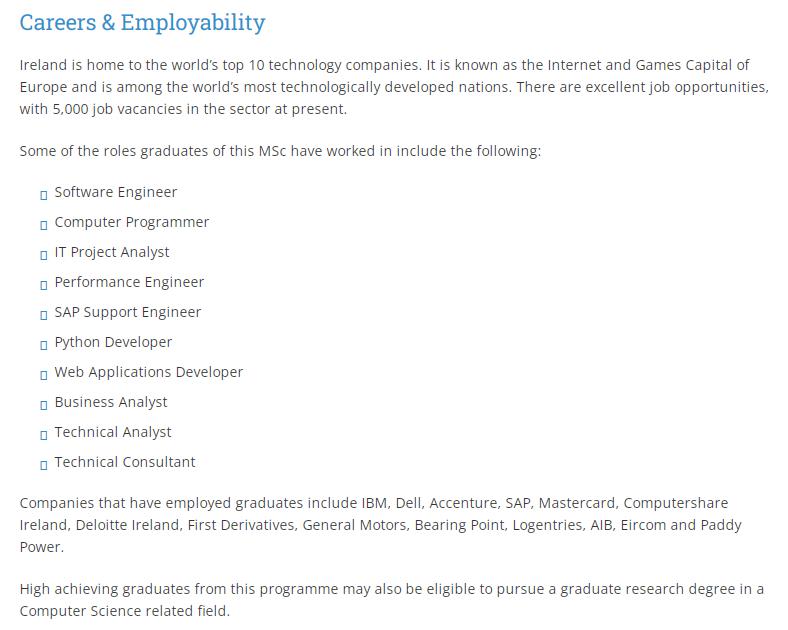Click the Web Applications Developer text
Viewport: 788px width, 630px height.
click(148, 372)
